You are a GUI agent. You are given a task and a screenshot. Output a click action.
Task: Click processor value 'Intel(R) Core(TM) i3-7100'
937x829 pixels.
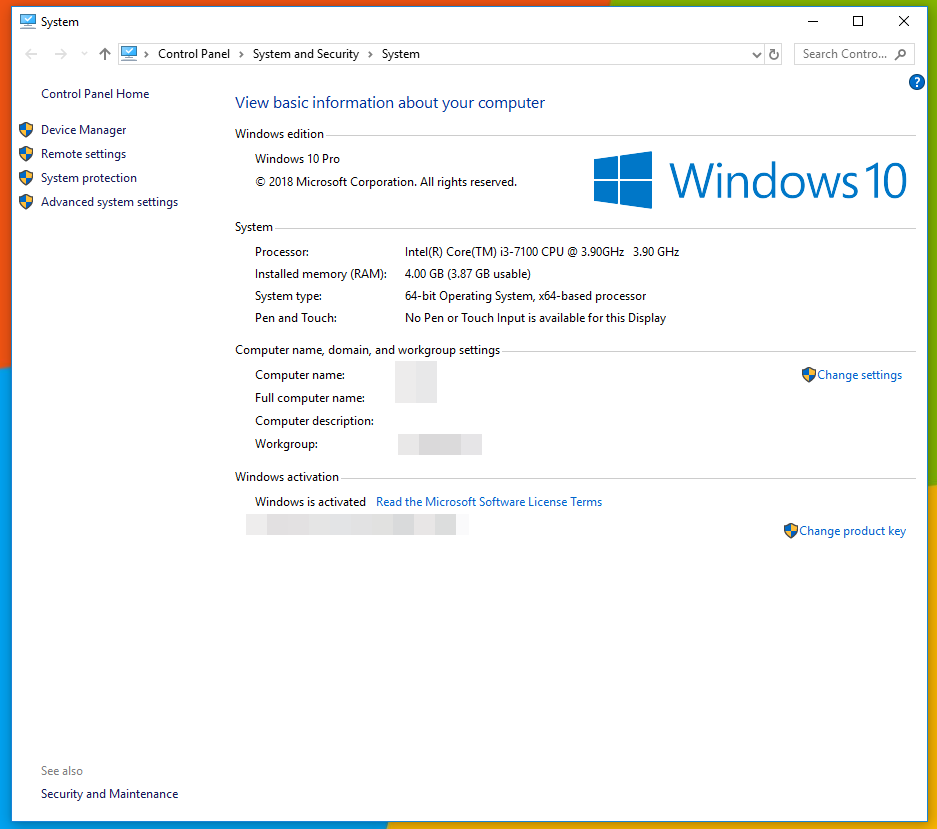pos(541,252)
